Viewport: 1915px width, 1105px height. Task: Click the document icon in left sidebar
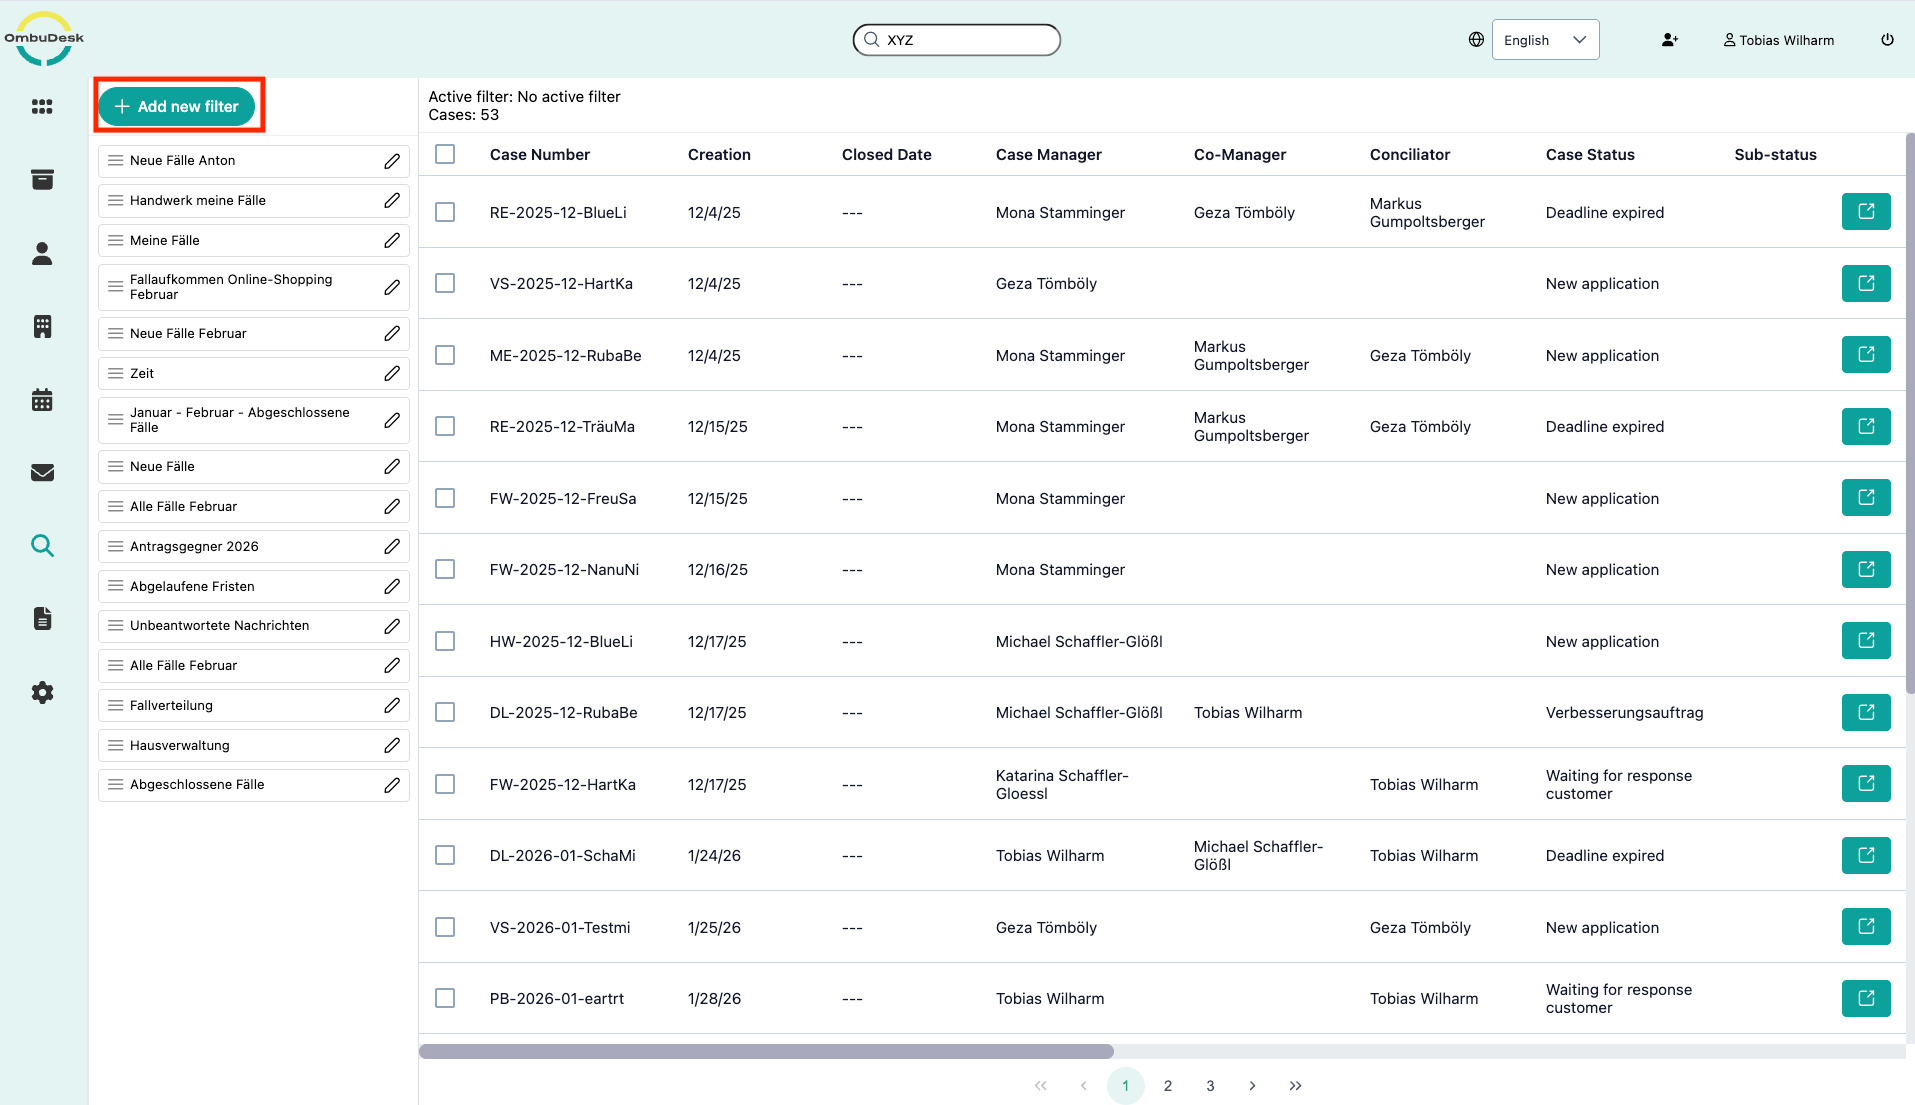[42, 619]
